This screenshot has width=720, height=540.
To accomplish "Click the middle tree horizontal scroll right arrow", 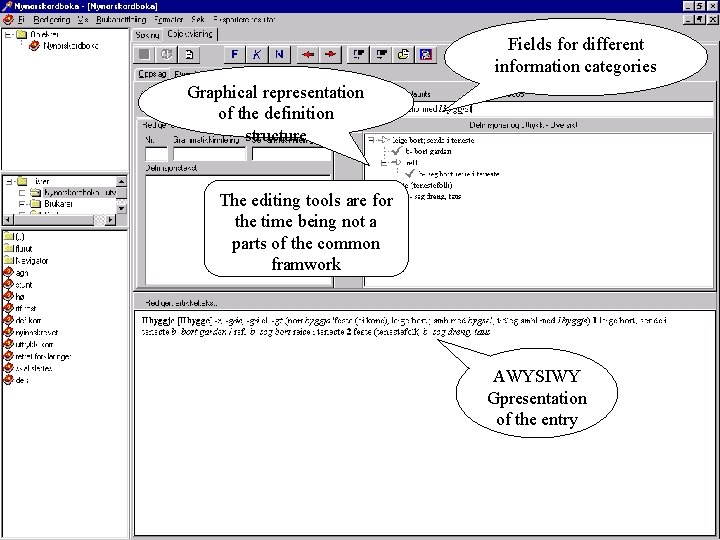I will pos(110,219).
